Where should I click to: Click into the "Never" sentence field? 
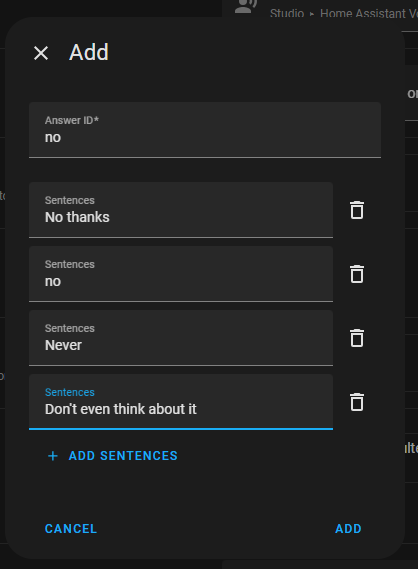point(181,337)
